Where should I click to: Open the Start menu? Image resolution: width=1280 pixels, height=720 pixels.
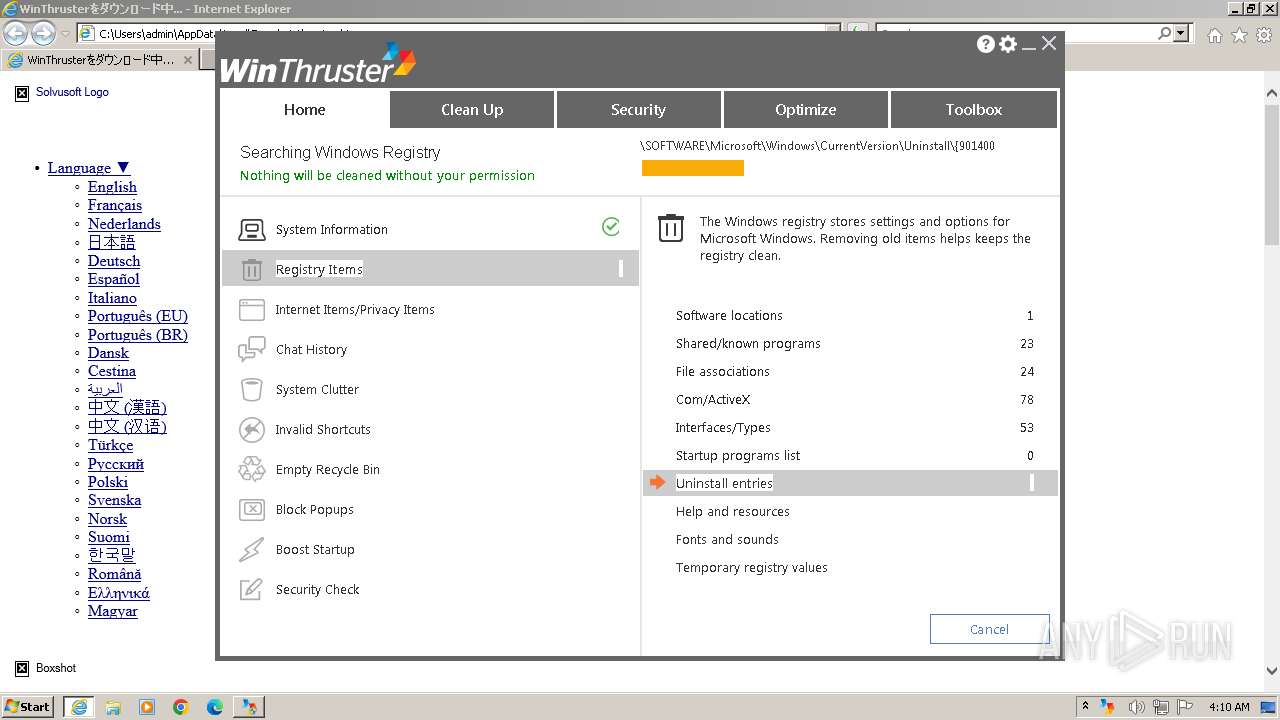(28, 707)
